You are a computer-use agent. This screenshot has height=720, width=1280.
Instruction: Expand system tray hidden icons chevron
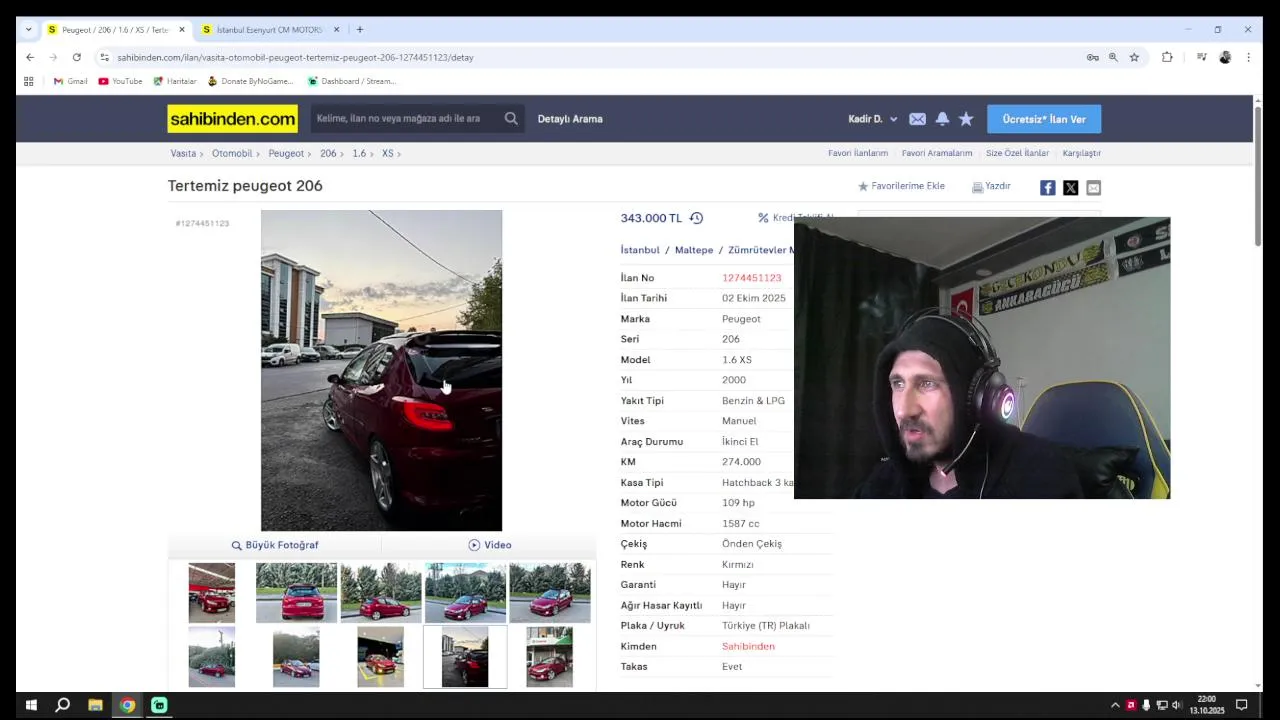pos(1115,705)
